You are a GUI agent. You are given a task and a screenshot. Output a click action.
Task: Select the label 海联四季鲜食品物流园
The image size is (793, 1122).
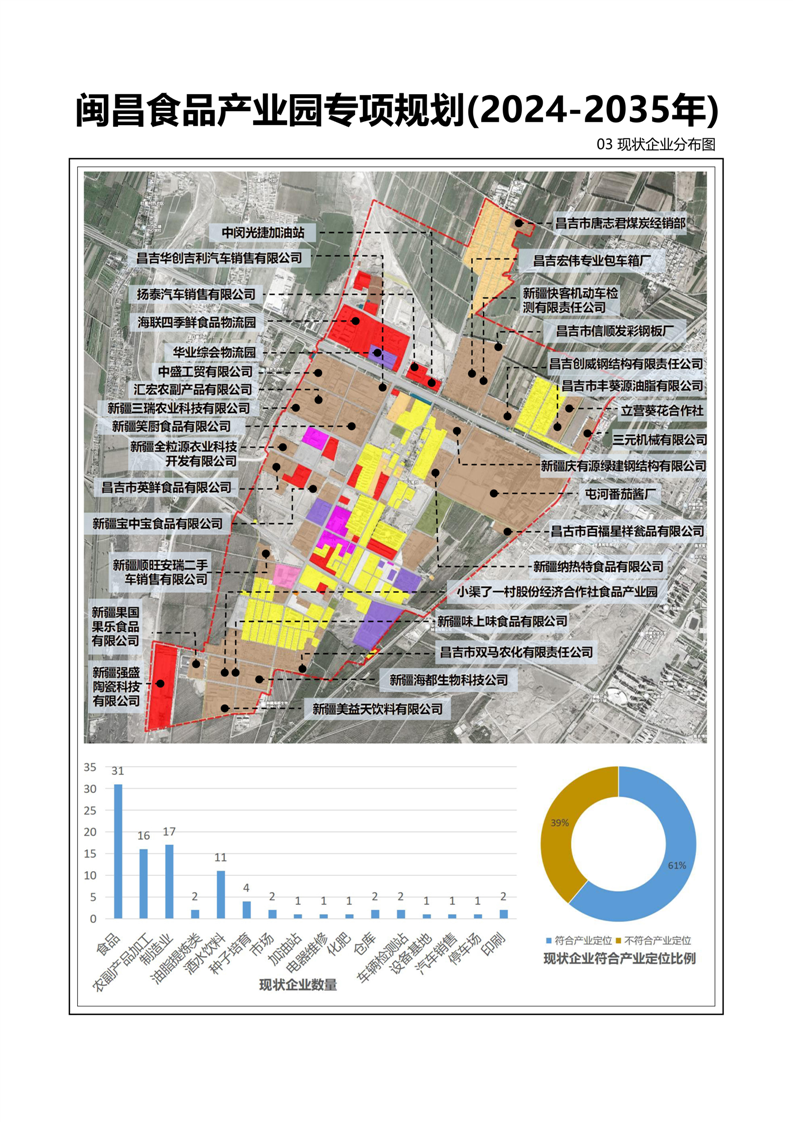coord(196,323)
